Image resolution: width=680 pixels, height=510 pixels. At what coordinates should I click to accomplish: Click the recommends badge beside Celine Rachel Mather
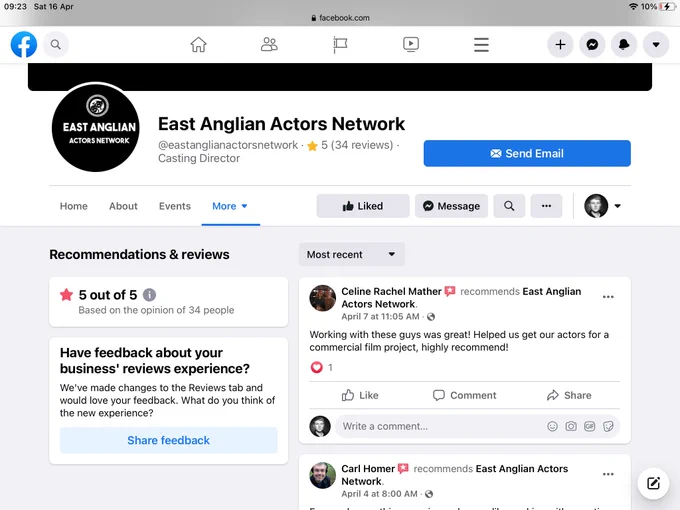coord(450,291)
